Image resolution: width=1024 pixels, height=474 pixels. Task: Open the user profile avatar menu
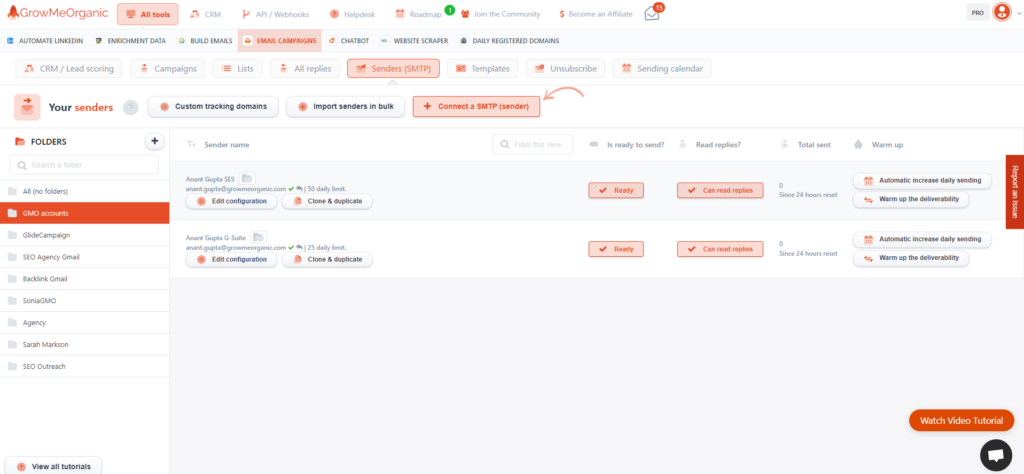[1001, 12]
